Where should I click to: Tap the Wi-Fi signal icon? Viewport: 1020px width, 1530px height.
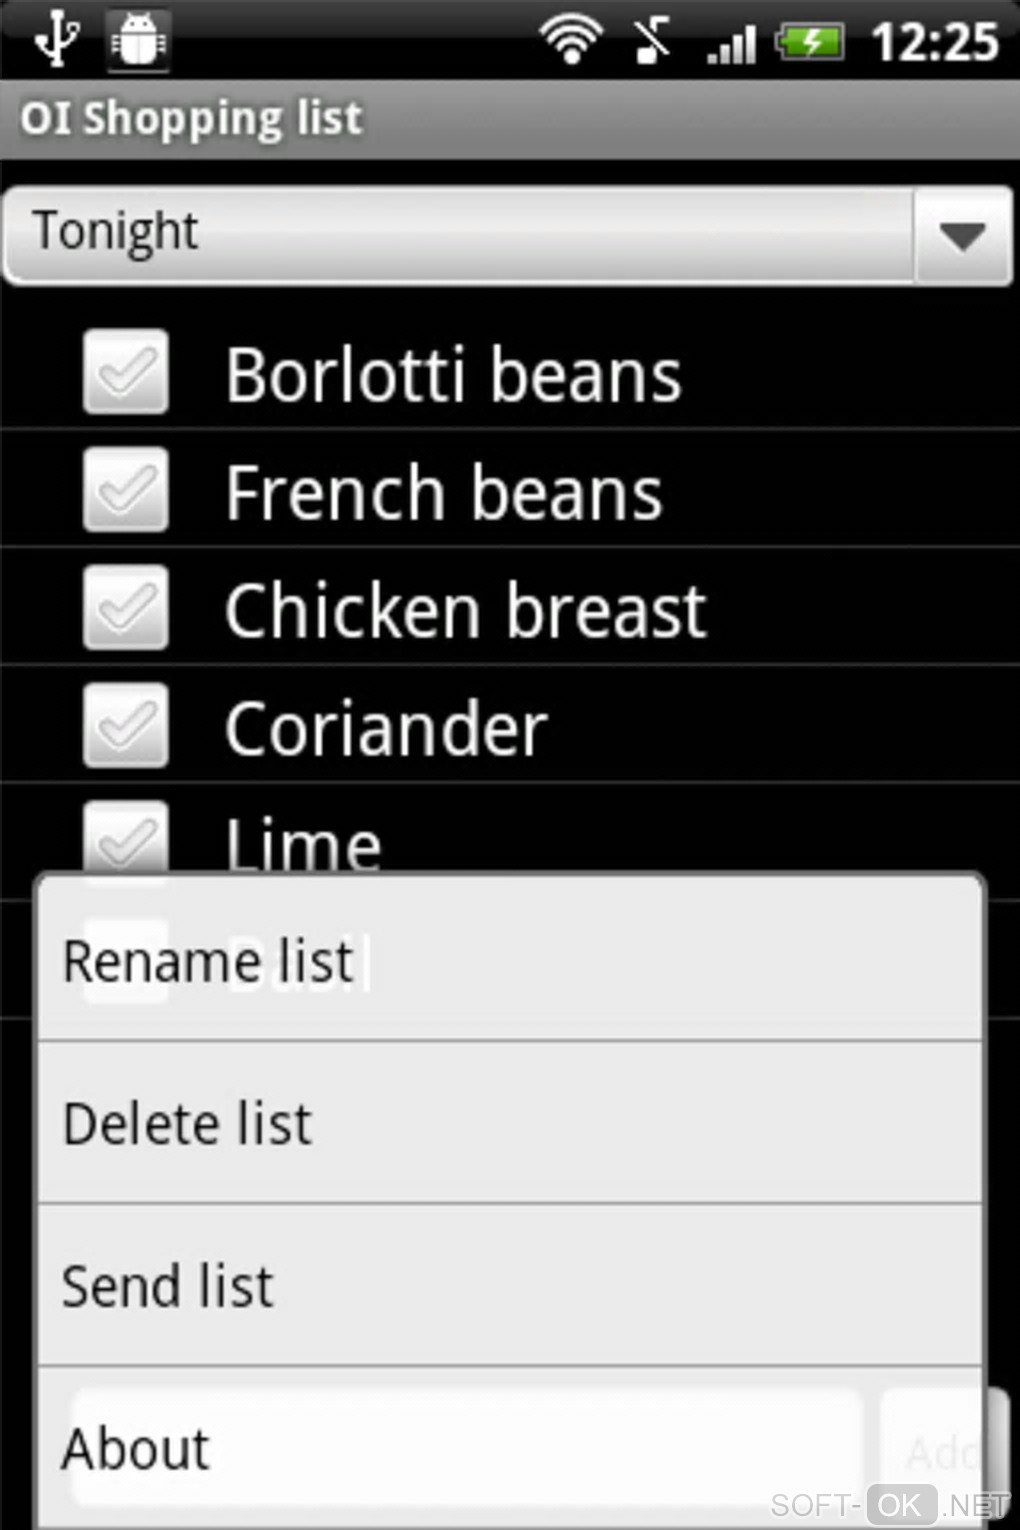pos(571,40)
